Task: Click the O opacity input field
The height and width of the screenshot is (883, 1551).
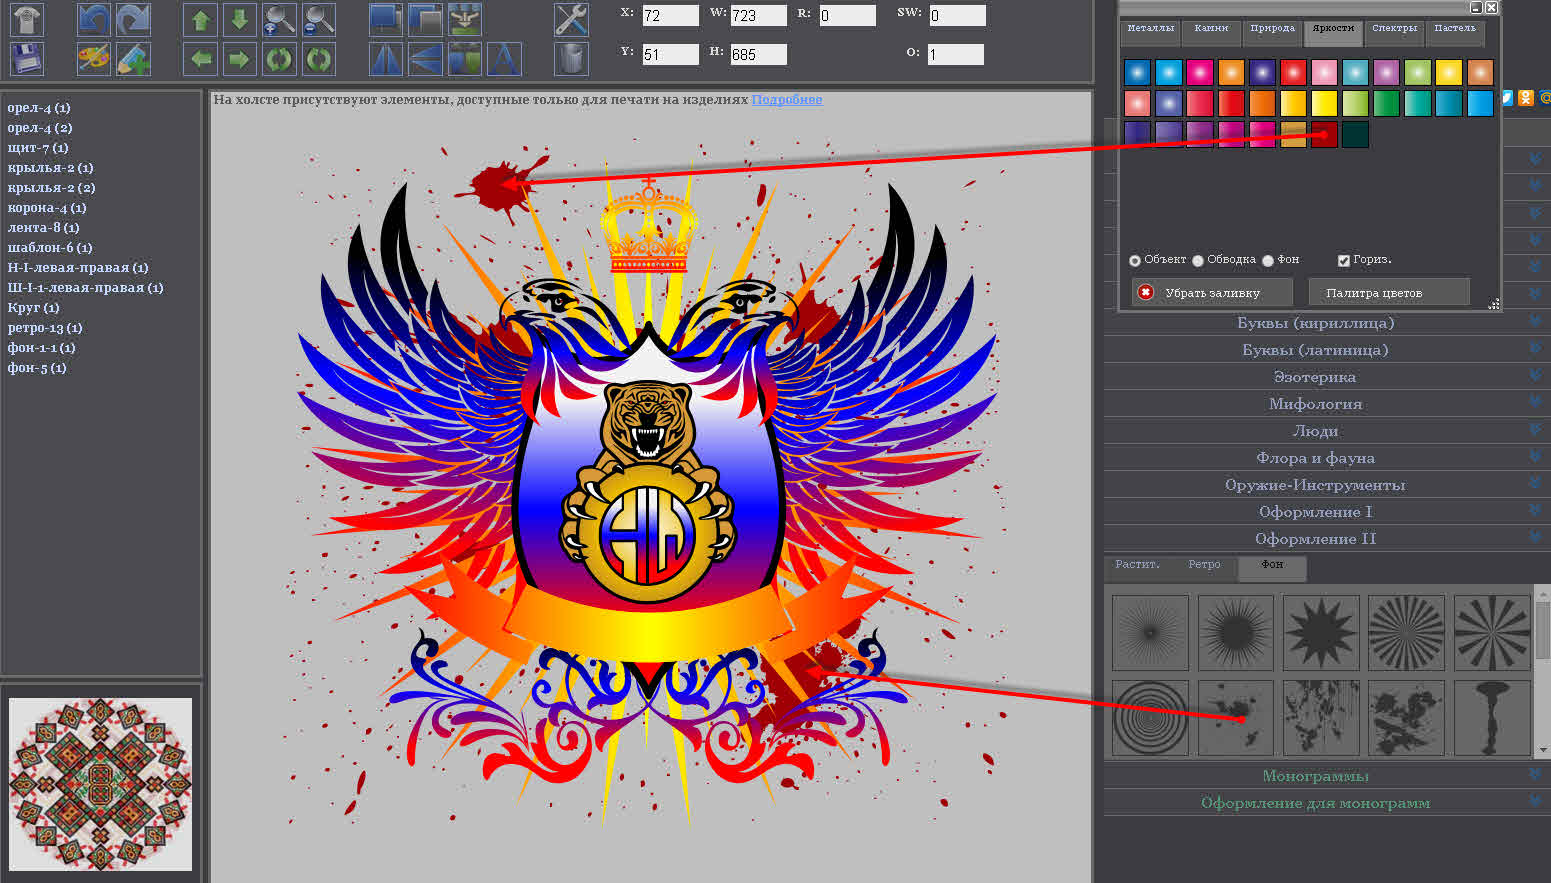Action: [x=955, y=54]
